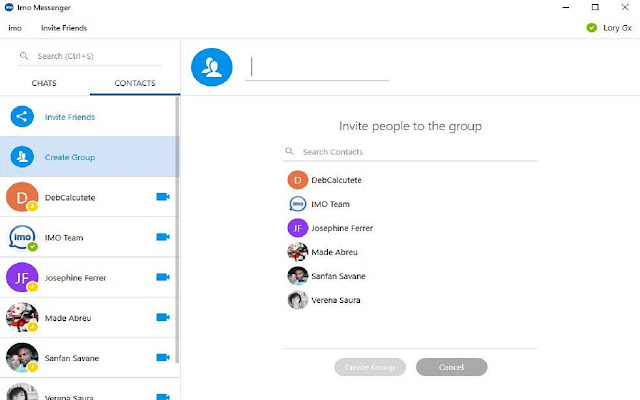Click IMO Team logo avatar in sidebar
Image resolution: width=640 pixels, height=400 pixels.
click(x=22, y=237)
